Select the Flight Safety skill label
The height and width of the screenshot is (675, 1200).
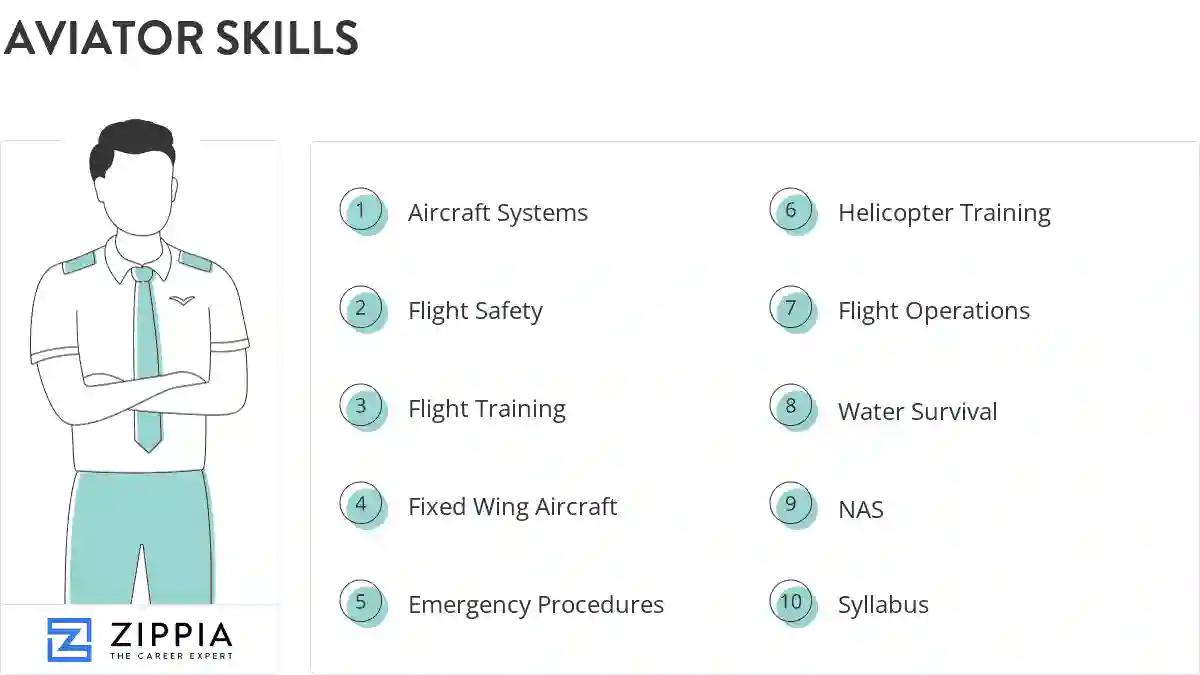click(475, 311)
